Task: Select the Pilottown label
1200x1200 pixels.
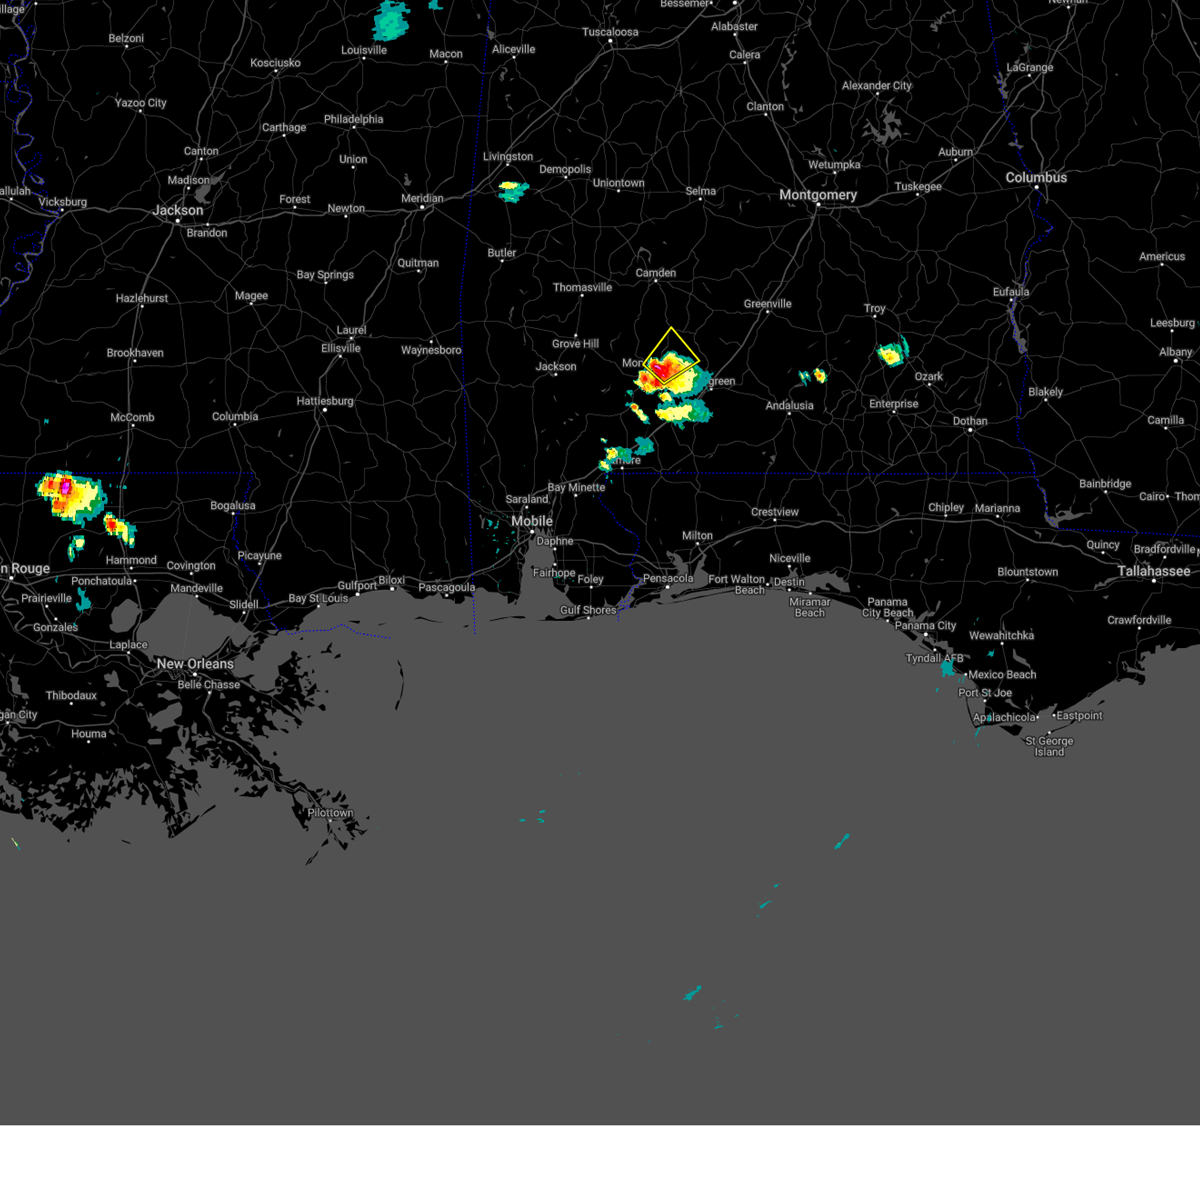Action: coord(330,813)
